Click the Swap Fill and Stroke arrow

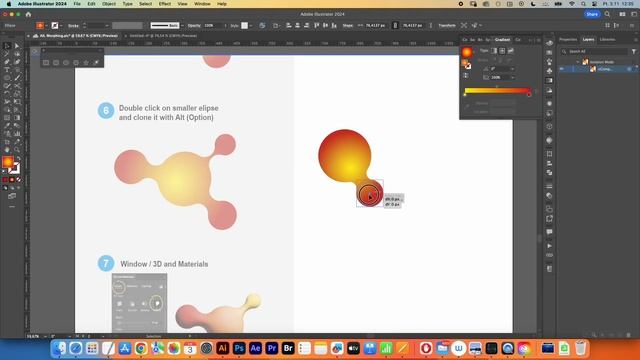coord(18,159)
